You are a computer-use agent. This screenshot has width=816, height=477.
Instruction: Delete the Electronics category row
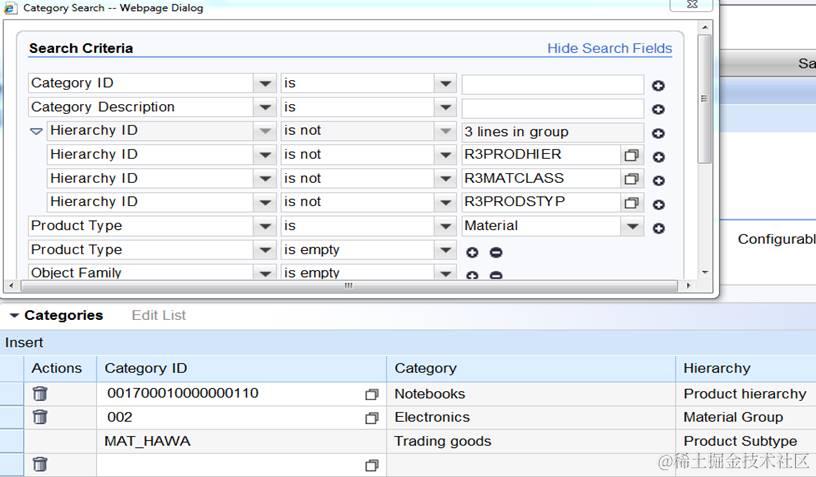[x=40, y=417]
